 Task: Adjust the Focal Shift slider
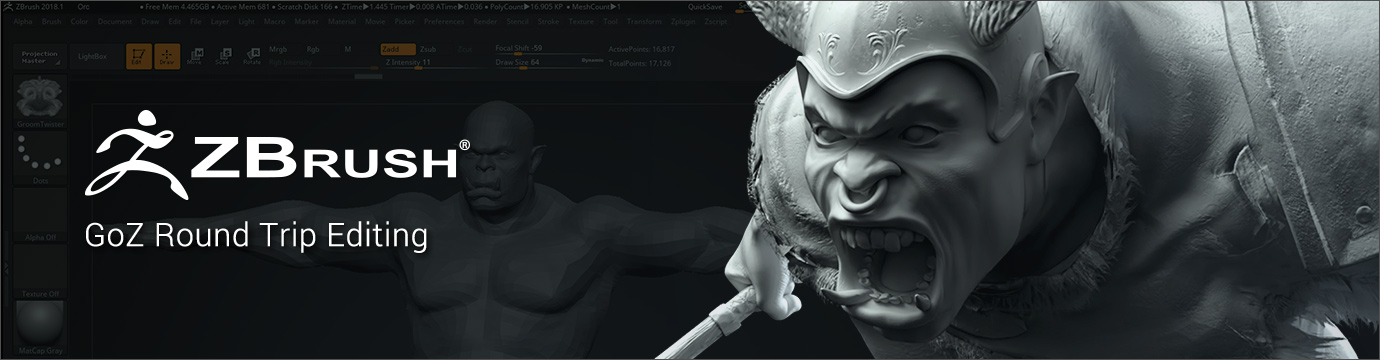(x=548, y=49)
